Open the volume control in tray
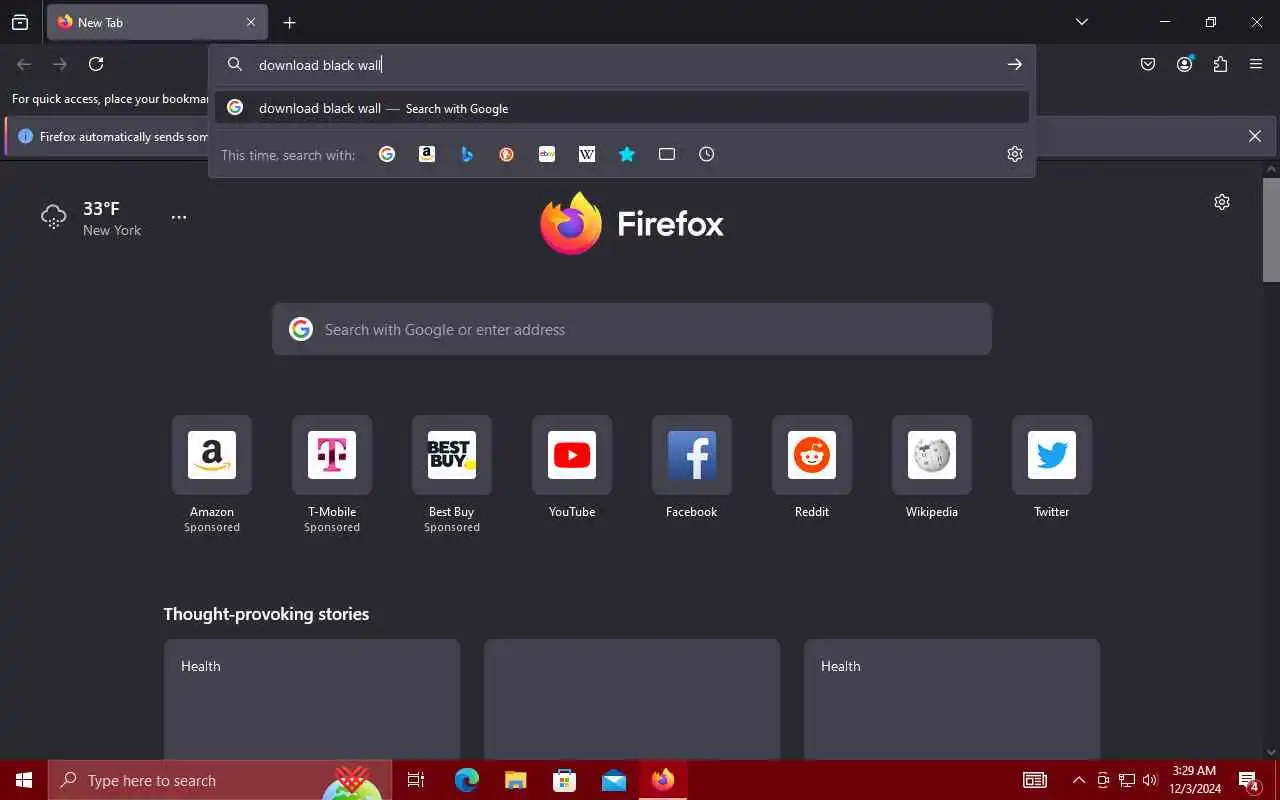 click(x=1150, y=780)
